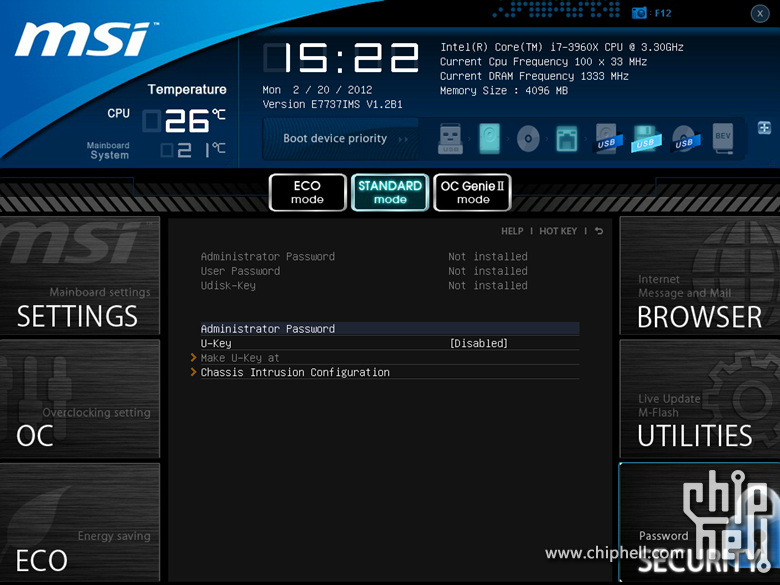This screenshot has width=780, height=585.
Task: Close the BIOS with the X button
Action: [760, 14]
